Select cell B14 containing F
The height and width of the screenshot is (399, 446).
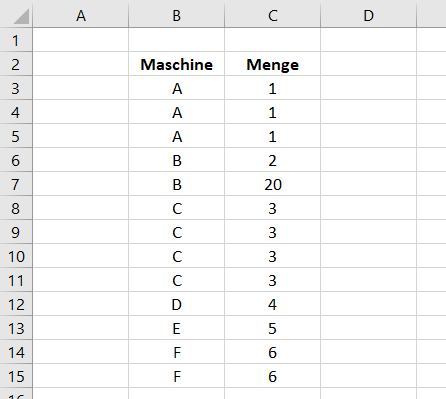point(177,352)
